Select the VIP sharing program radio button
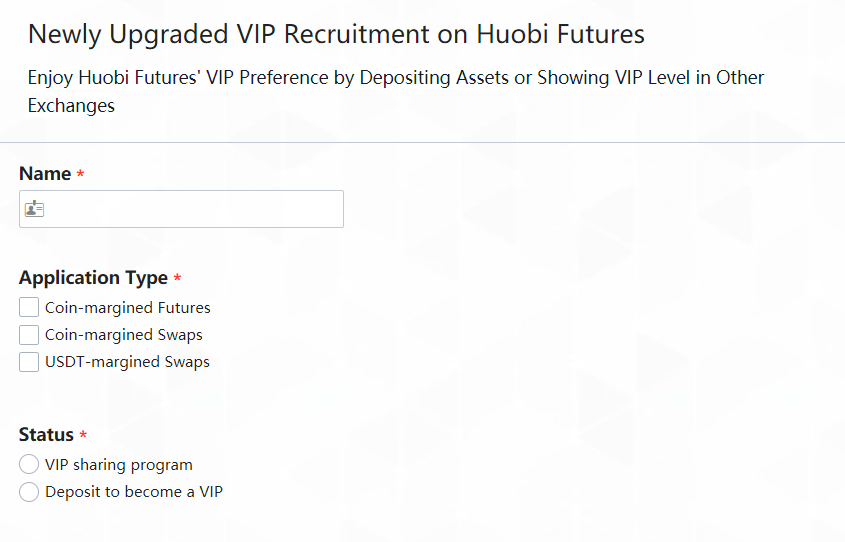Screen dimensions: 845x542 [29, 465]
